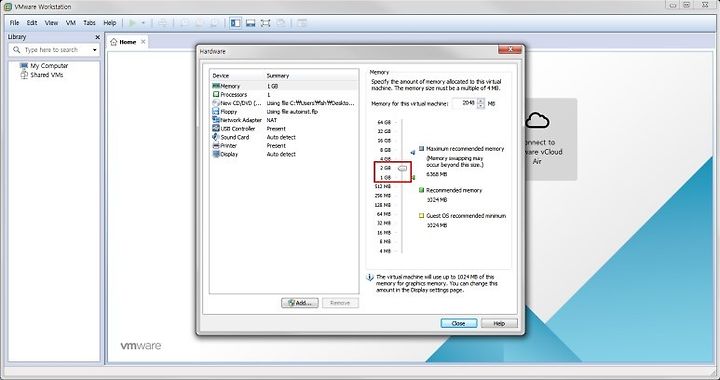The height and width of the screenshot is (380, 720).
Task: Select the New CD/DVD device icon
Action: [x=216, y=103]
